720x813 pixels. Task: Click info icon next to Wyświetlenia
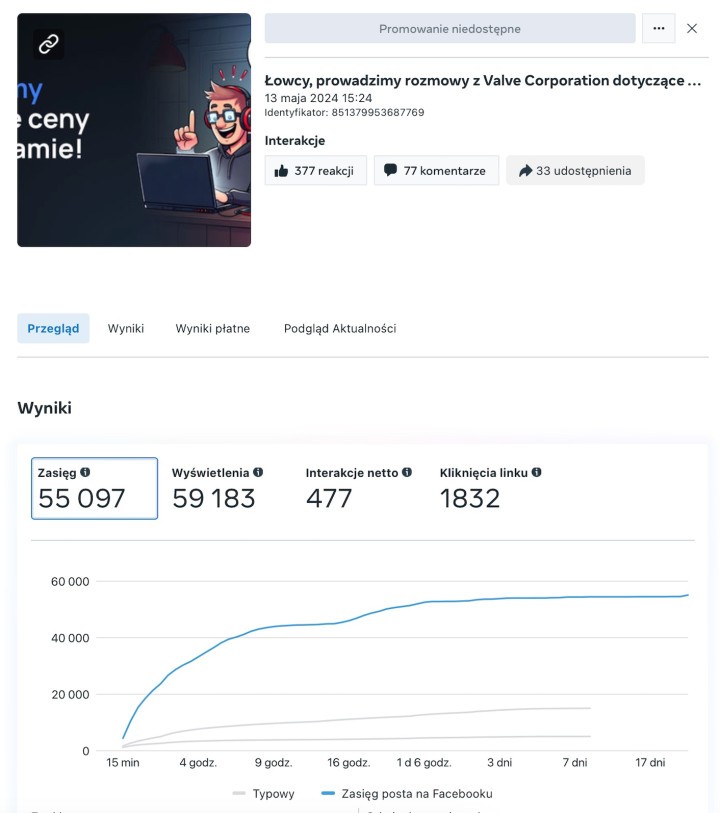click(x=258, y=472)
